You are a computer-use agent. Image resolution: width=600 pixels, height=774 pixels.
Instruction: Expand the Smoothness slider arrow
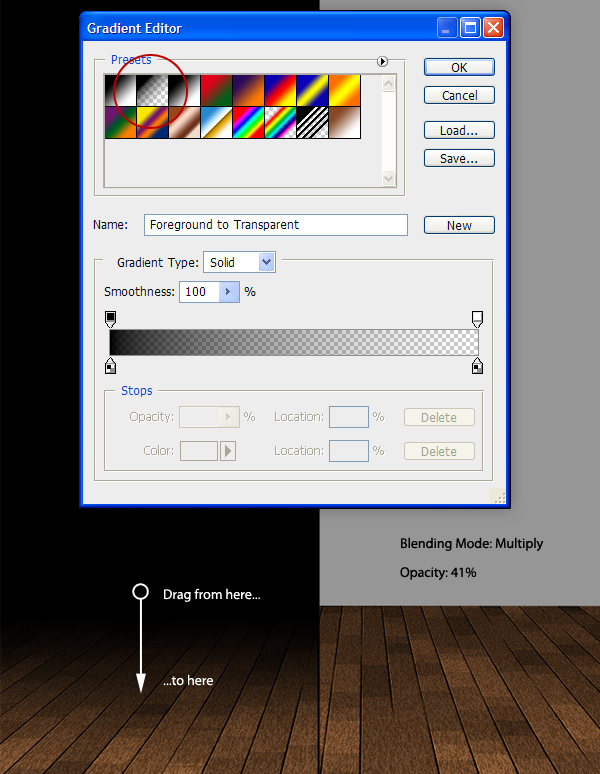tap(228, 292)
